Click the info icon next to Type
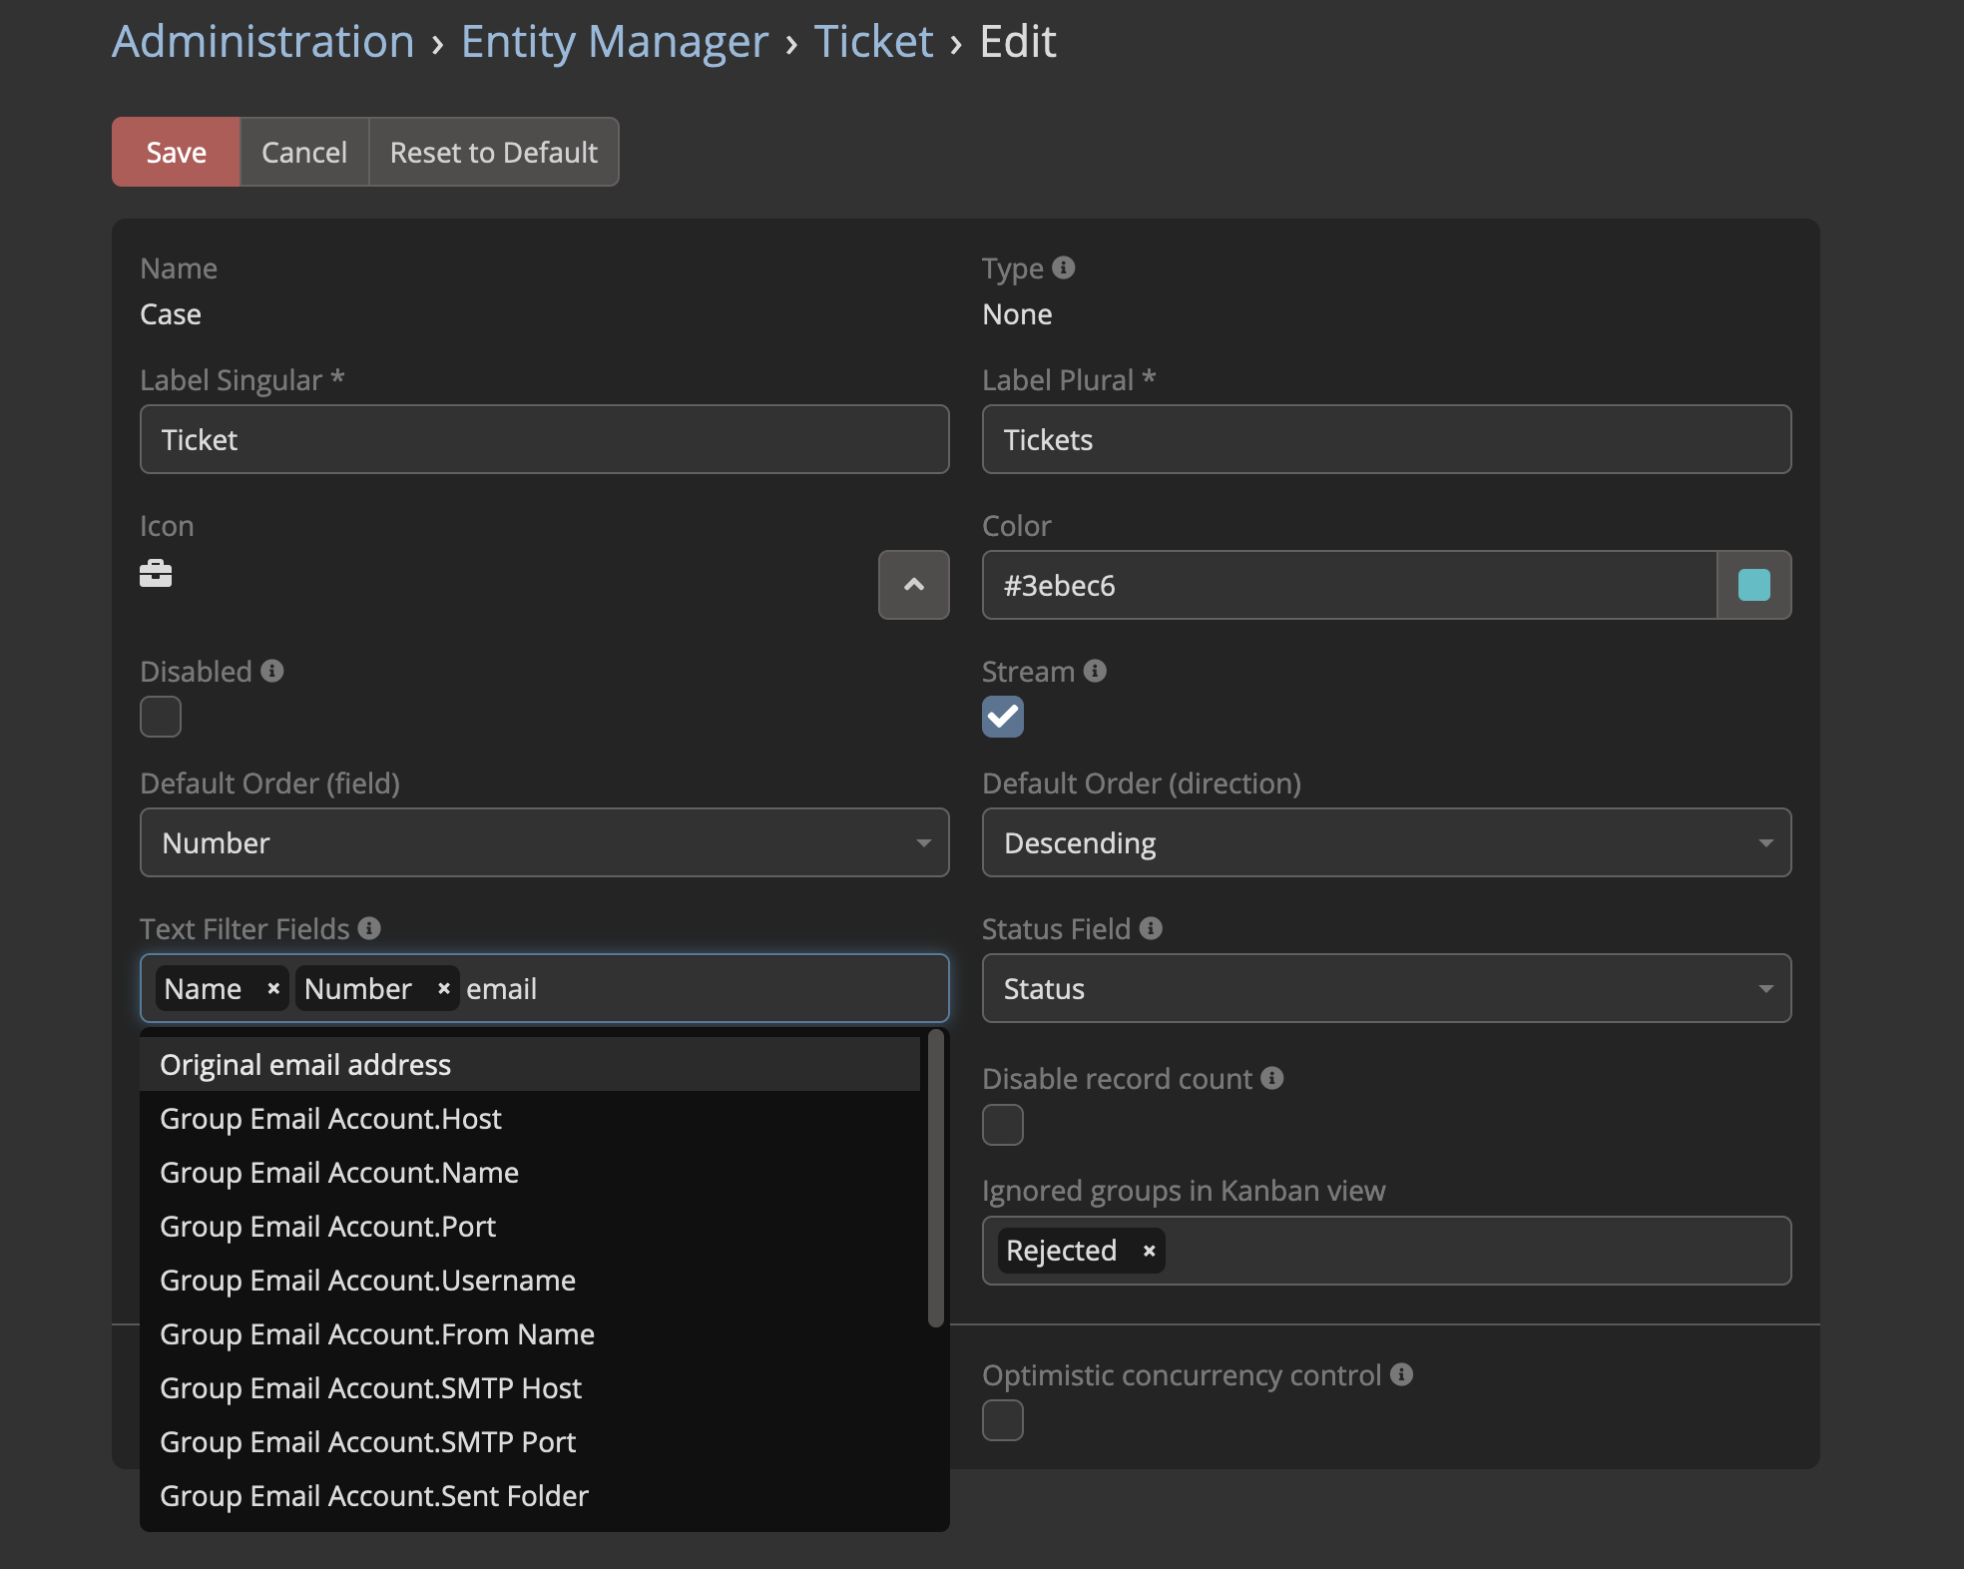Screen dimensions: 1964x1569 click(x=1064, y=268)
